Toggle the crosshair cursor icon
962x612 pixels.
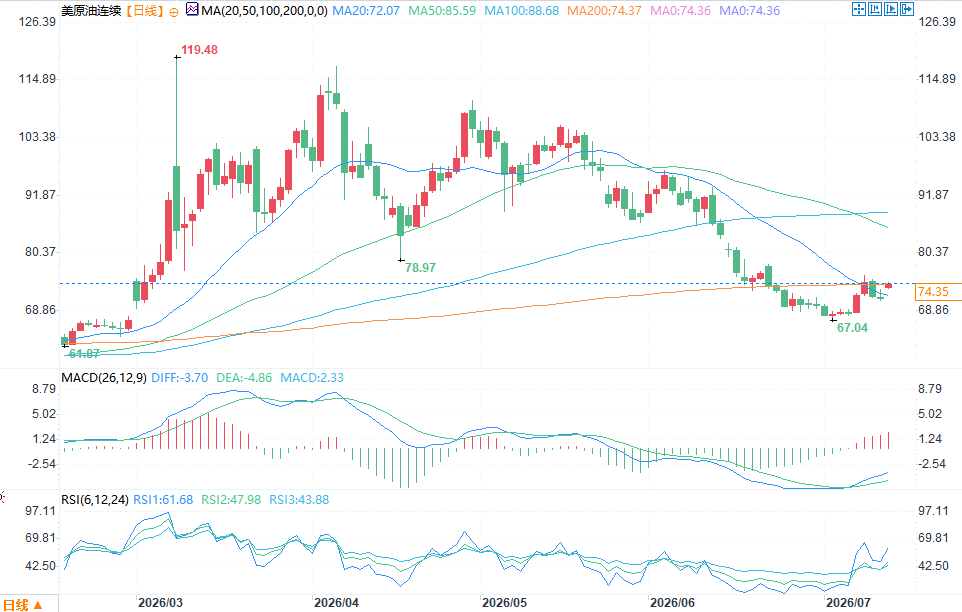(x=859, y=9)
